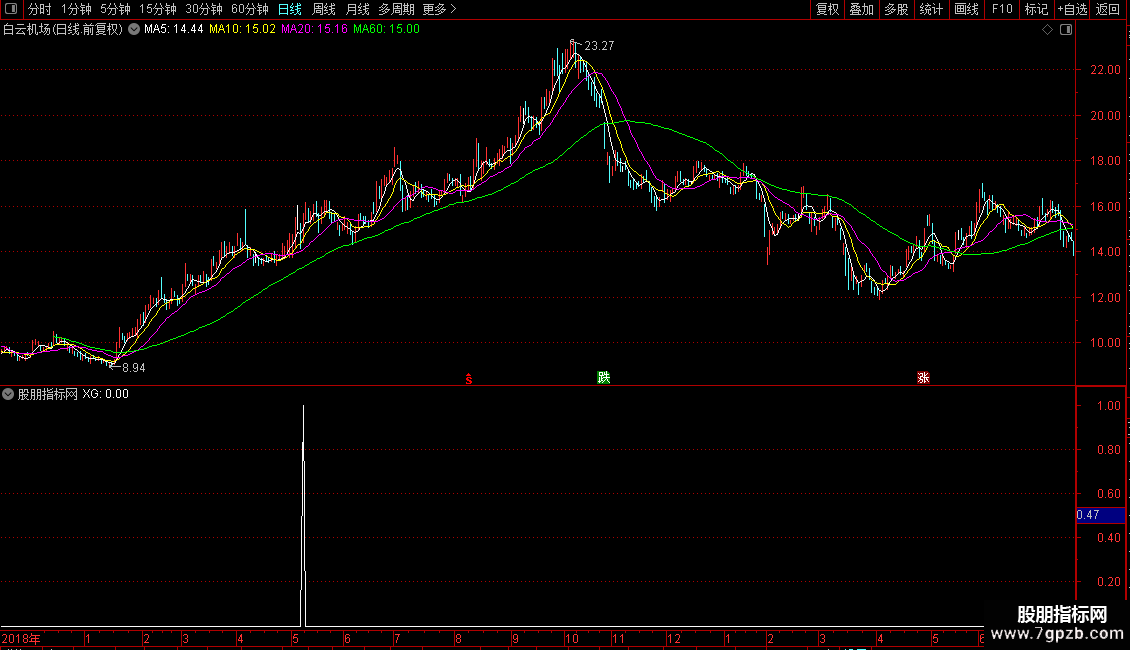Switch to the 分时 intraday view
Screen dimensions: 1130x650
(x=40, y=9)
